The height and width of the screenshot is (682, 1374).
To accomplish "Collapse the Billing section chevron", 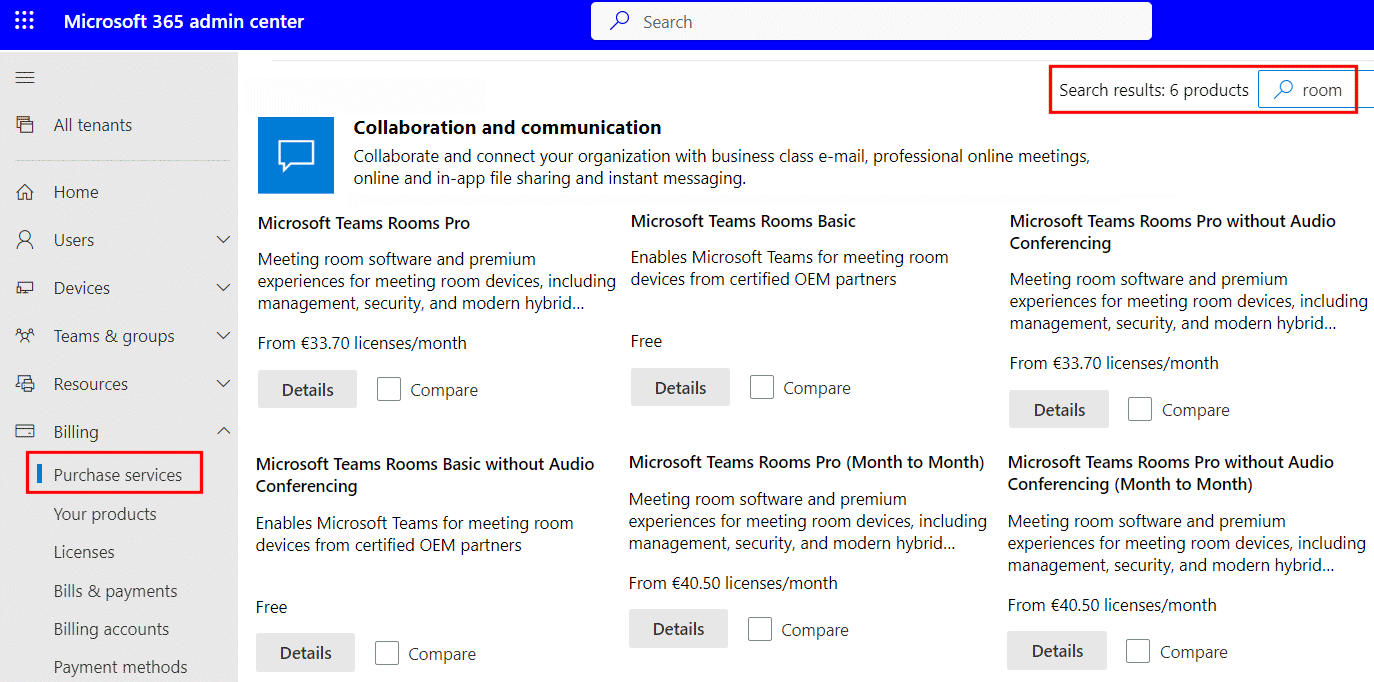I will (223, 431).
